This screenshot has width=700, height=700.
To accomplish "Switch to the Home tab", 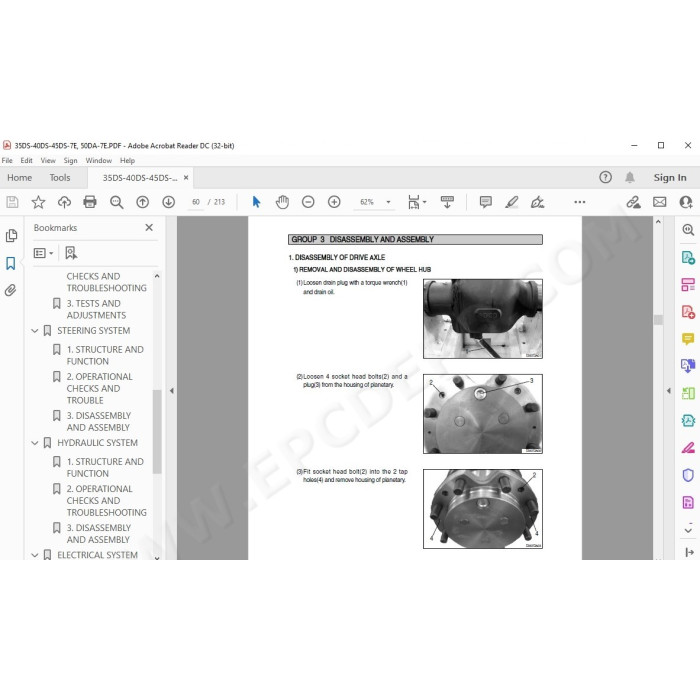I will [20, 178].
